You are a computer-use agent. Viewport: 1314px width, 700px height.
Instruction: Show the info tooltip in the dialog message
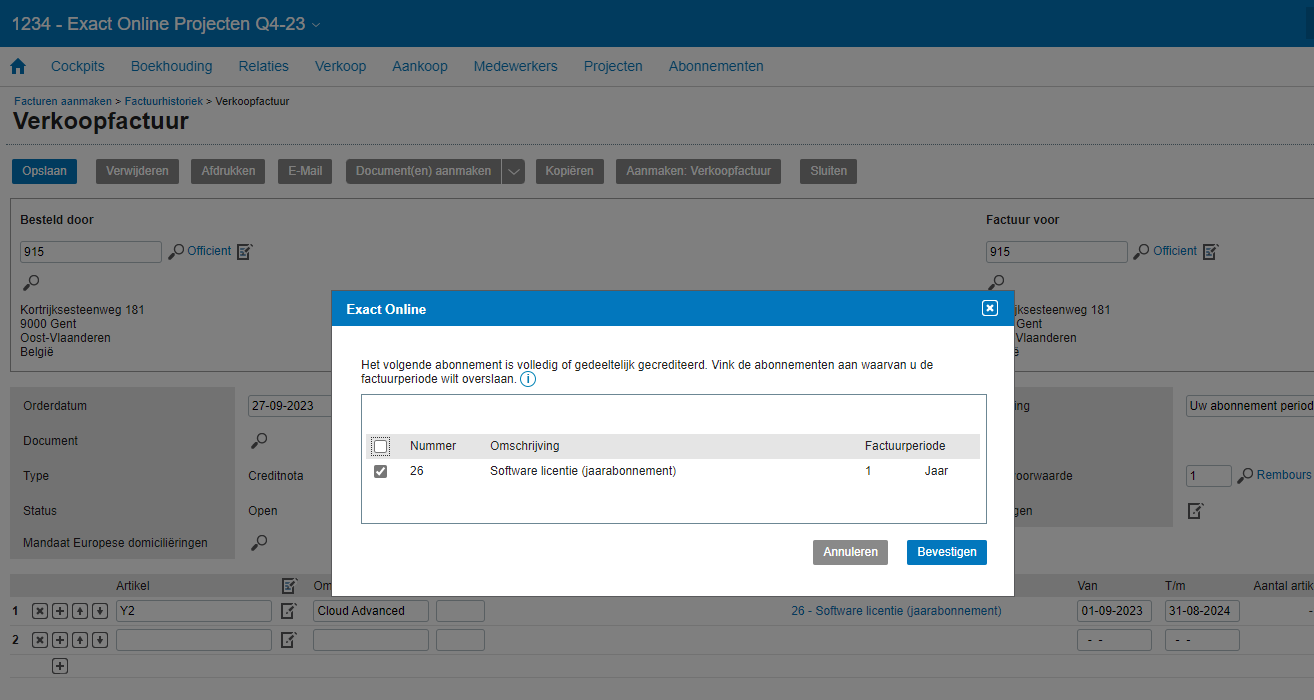coord(528,380)
